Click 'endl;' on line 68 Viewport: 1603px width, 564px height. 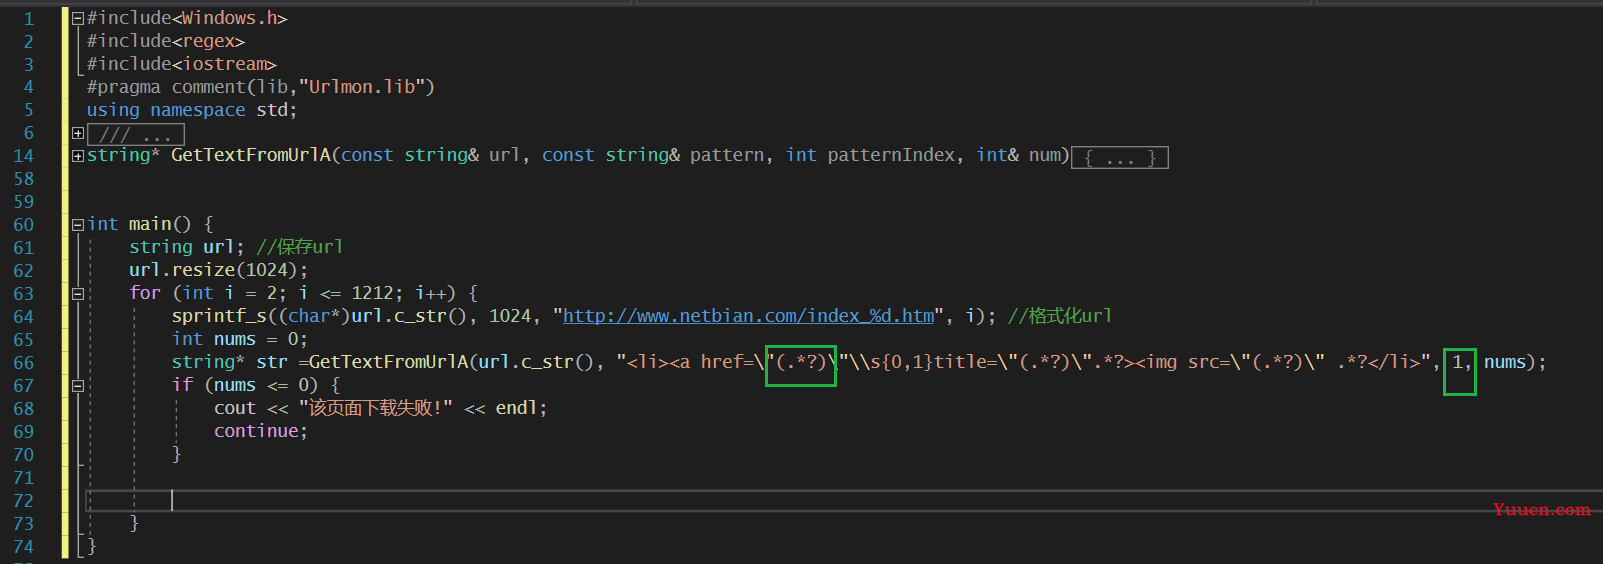[521, 408]
